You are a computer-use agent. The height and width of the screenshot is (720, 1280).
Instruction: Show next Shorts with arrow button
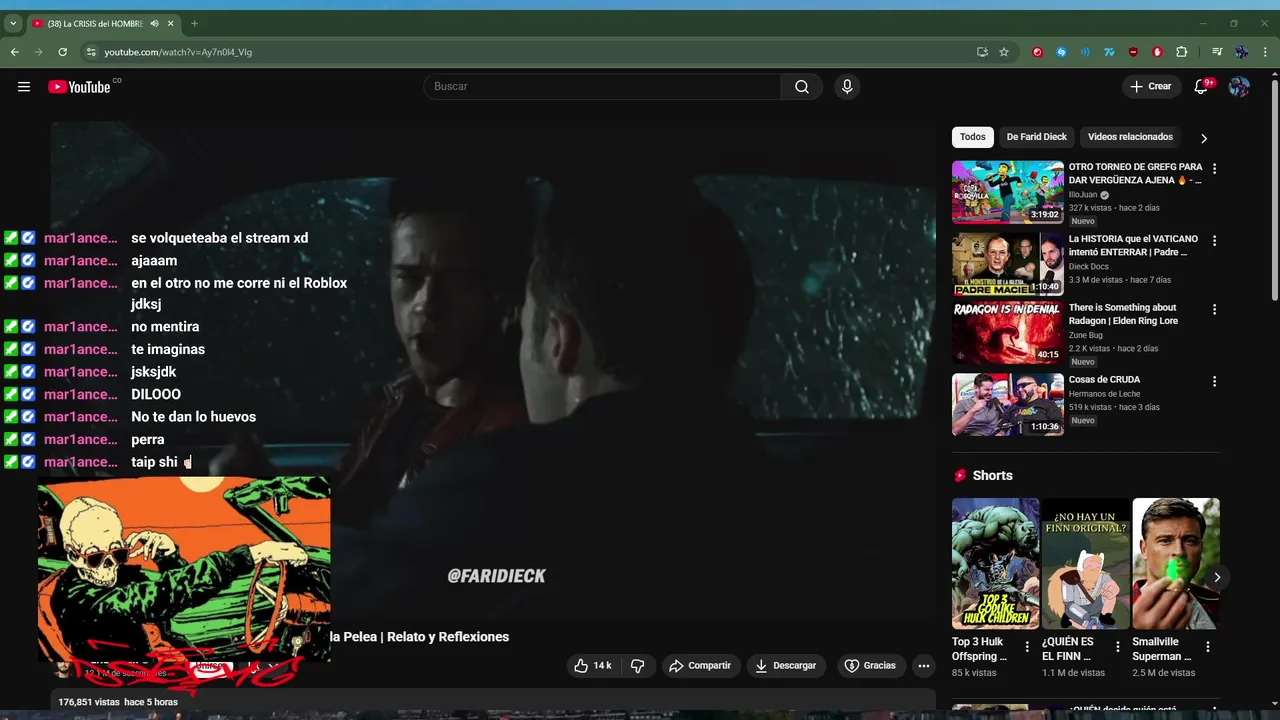point(1217,577)
